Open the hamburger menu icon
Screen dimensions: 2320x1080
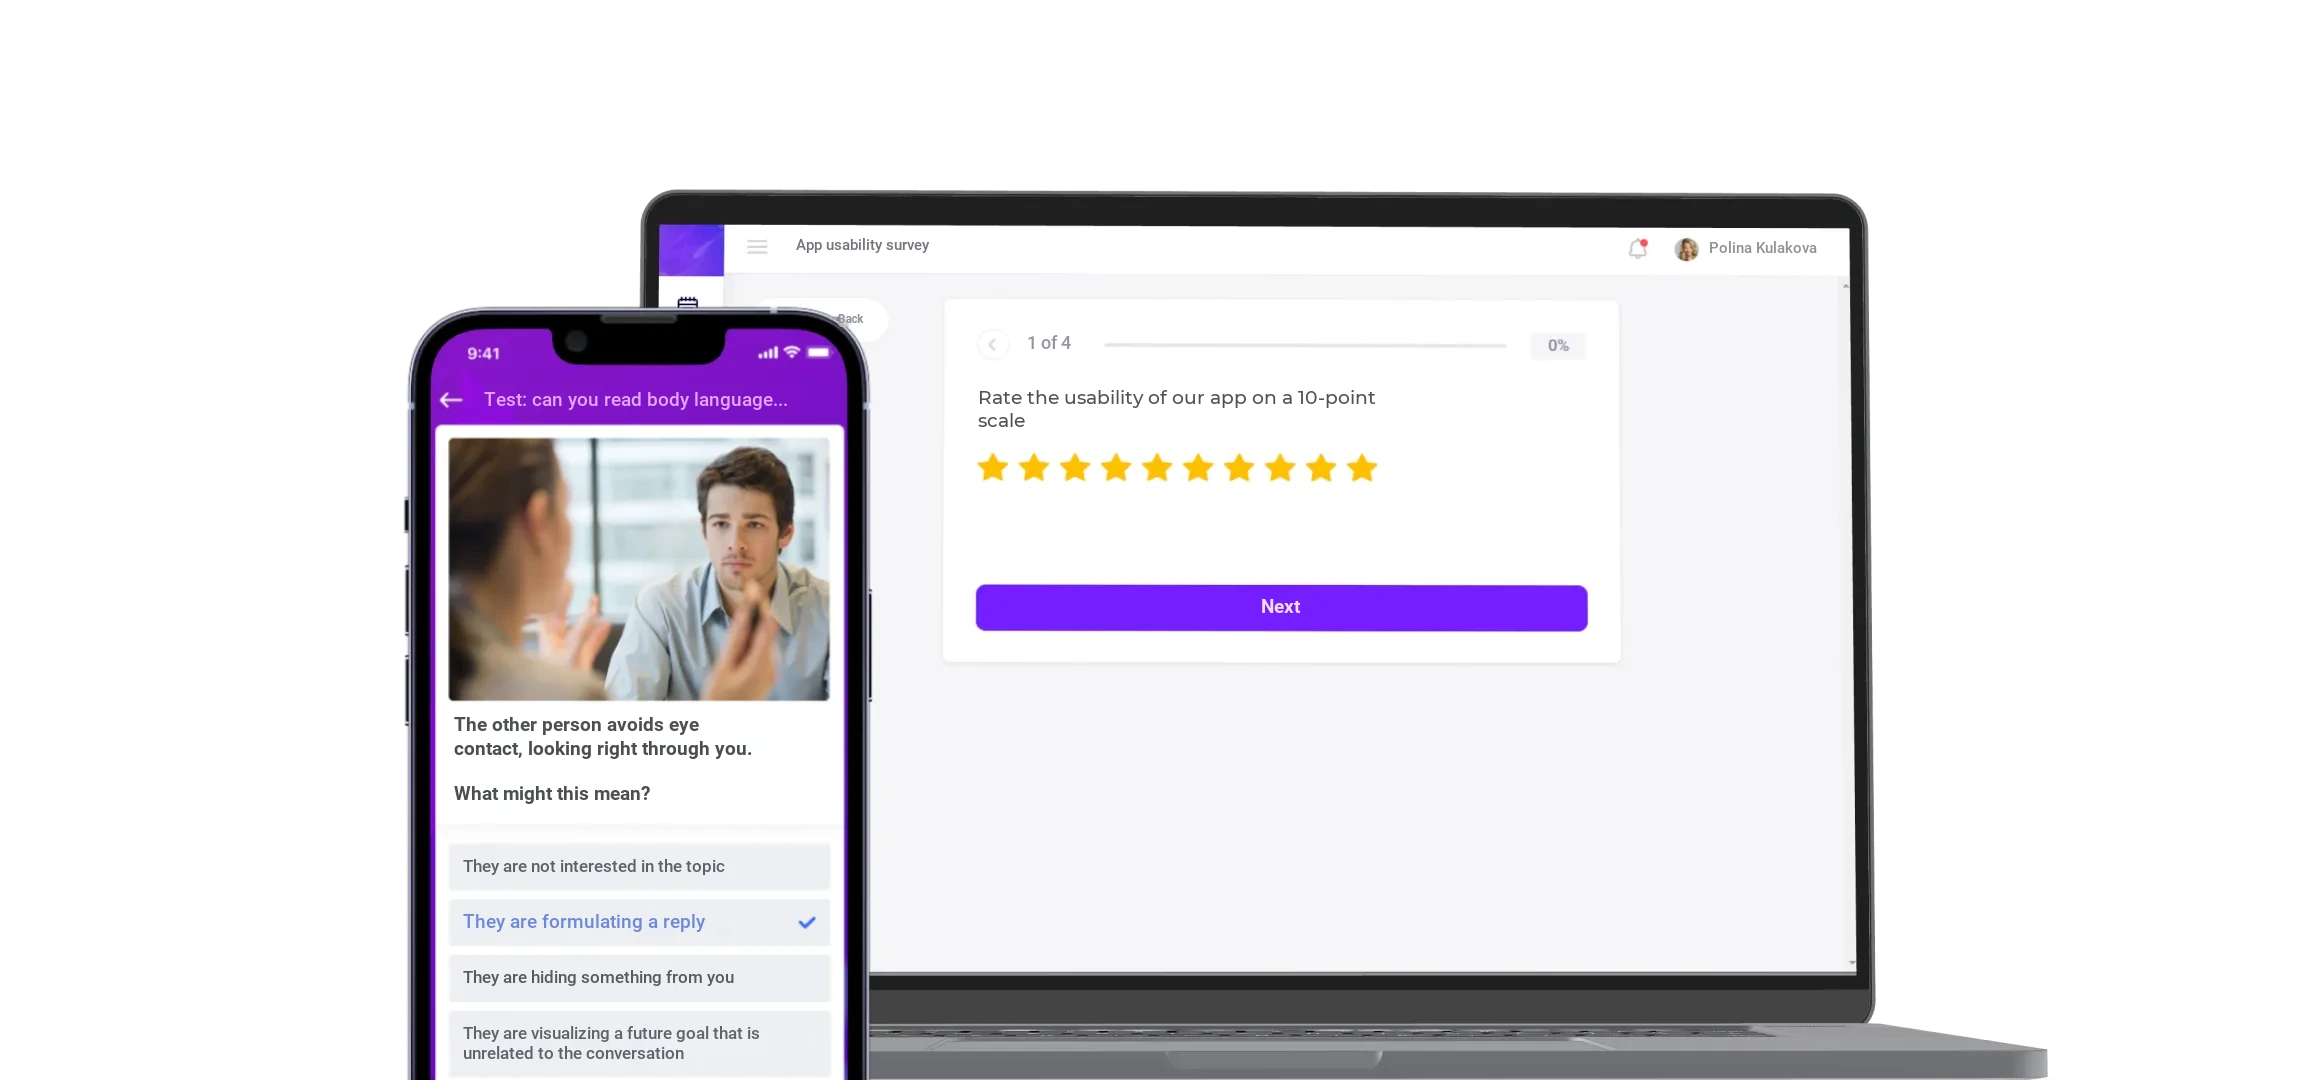(757, 246)
